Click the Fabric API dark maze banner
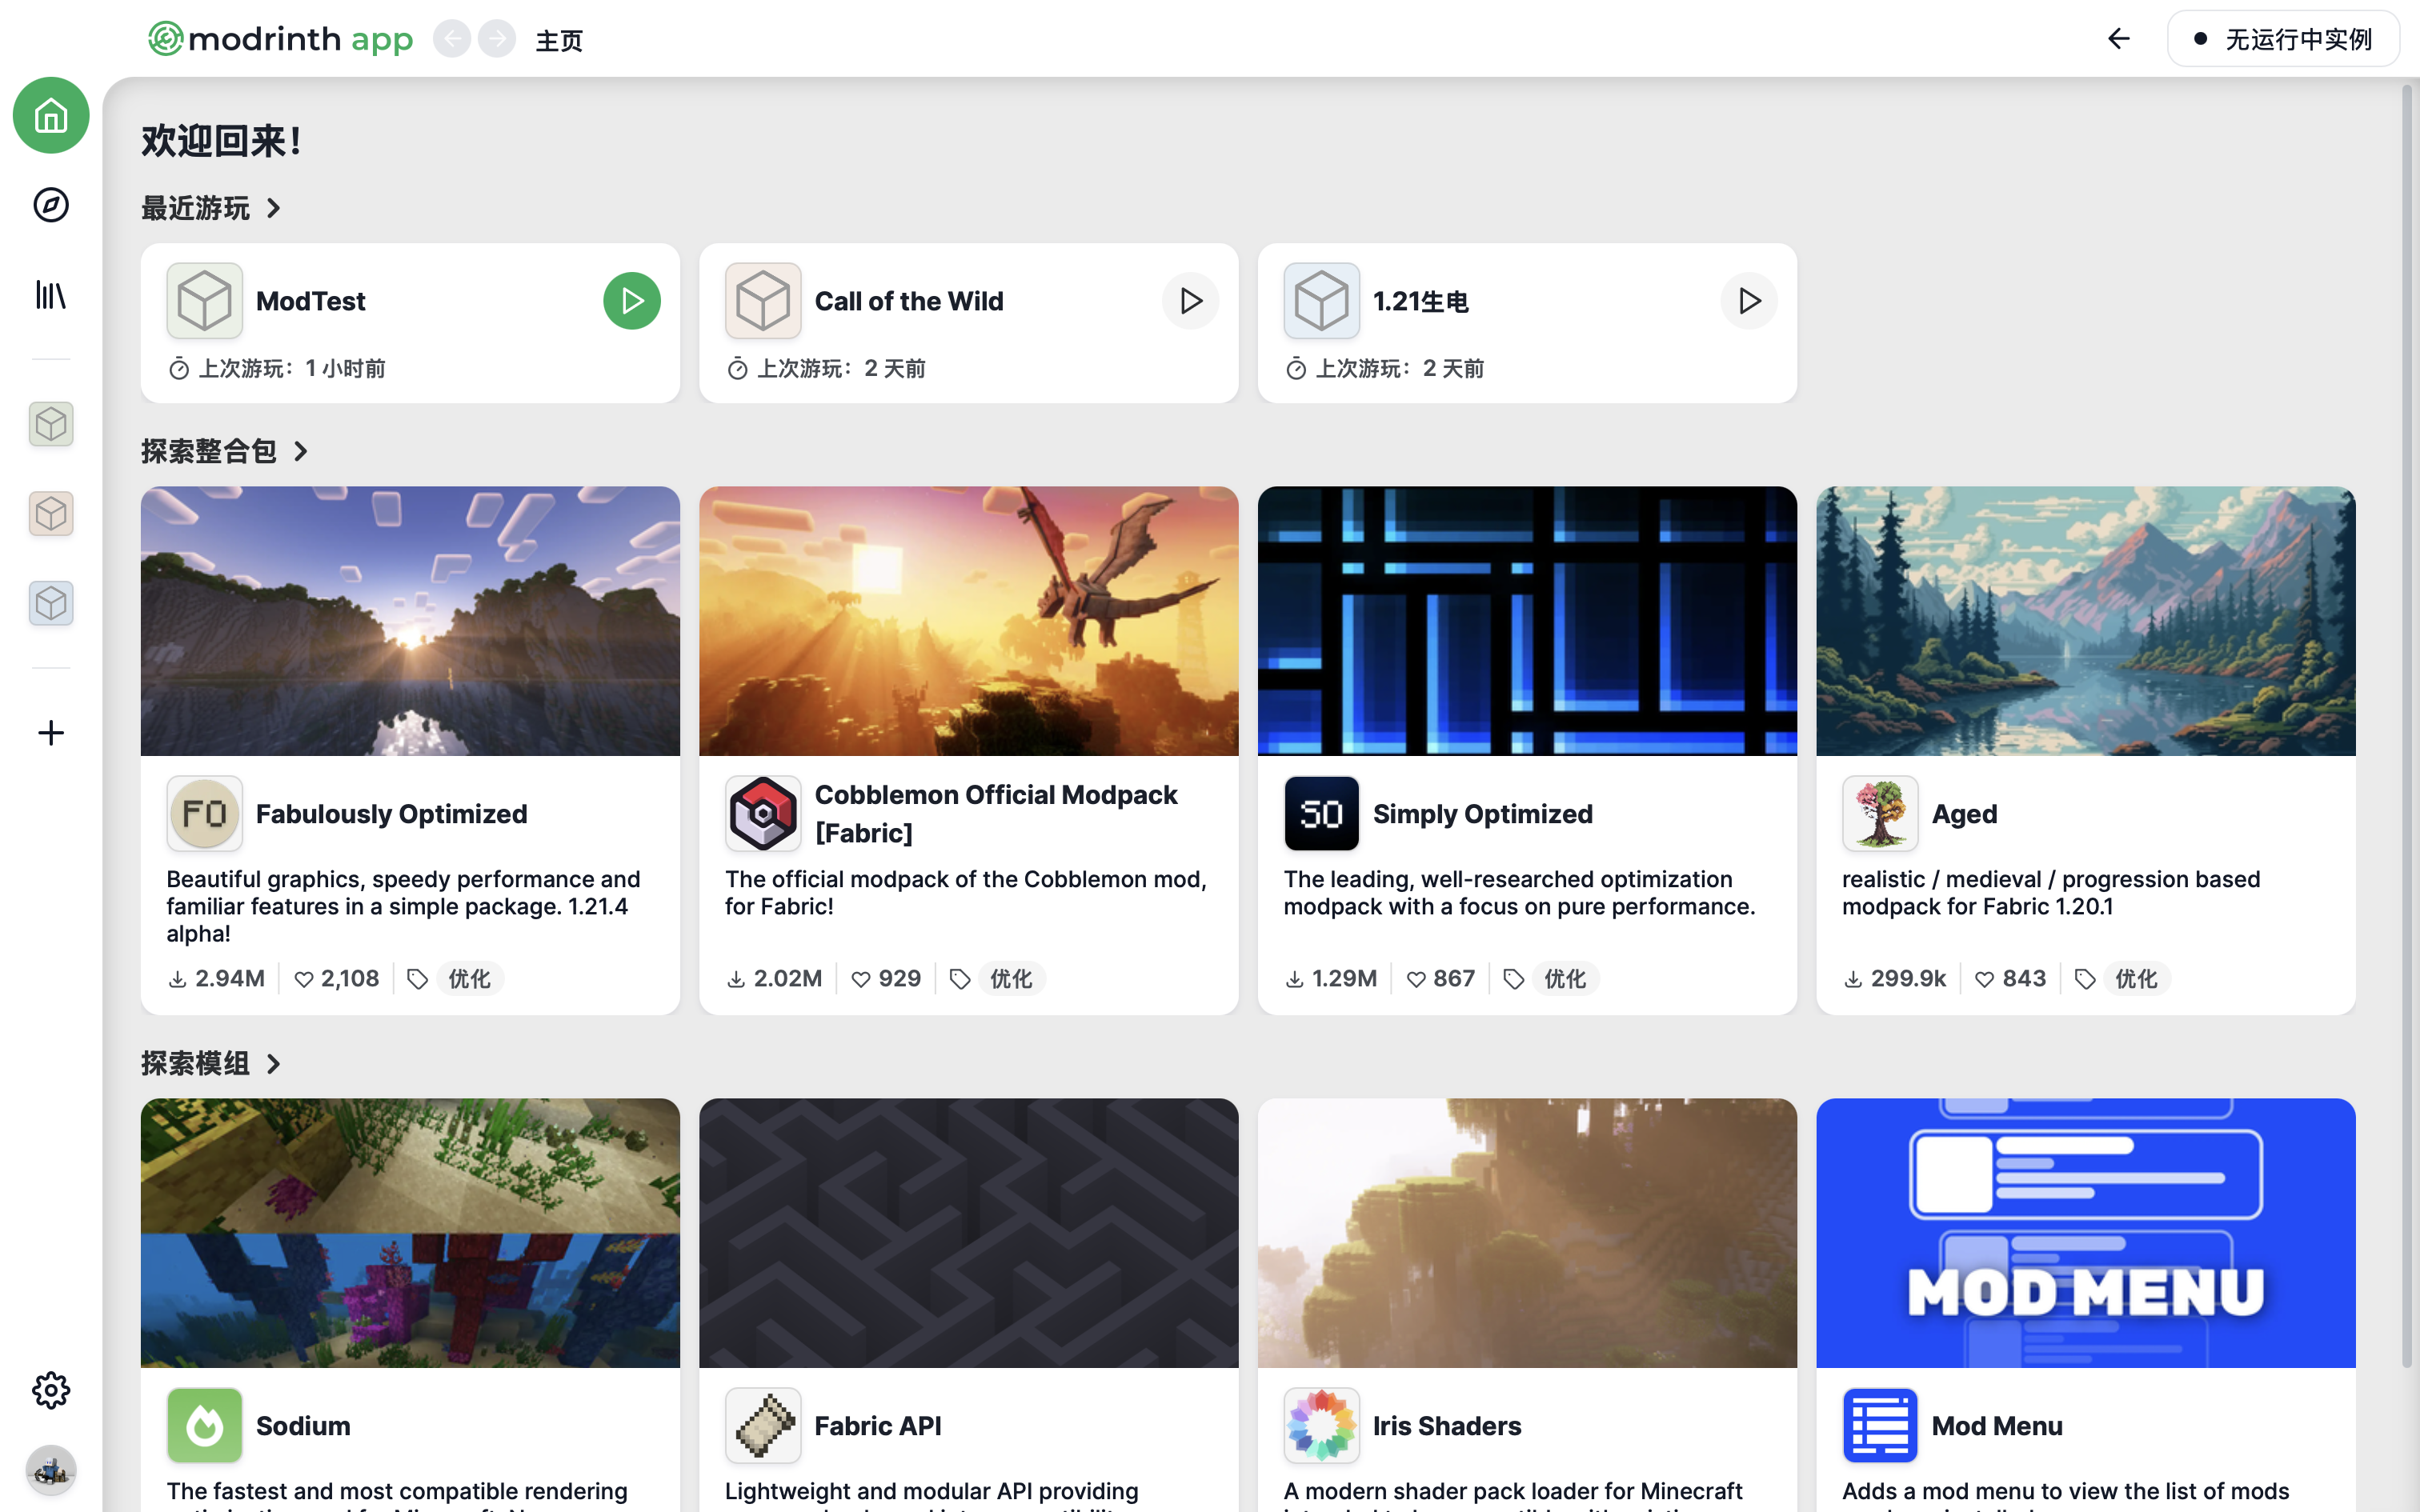Image resolution: width=2420 pixels, height=1512 pixels. point(969,1233)
